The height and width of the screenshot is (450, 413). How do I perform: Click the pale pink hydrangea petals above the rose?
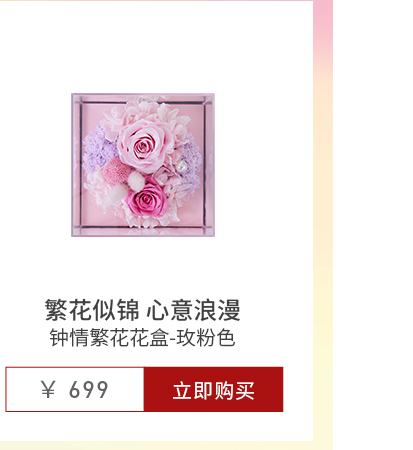[x=147, y=108]
